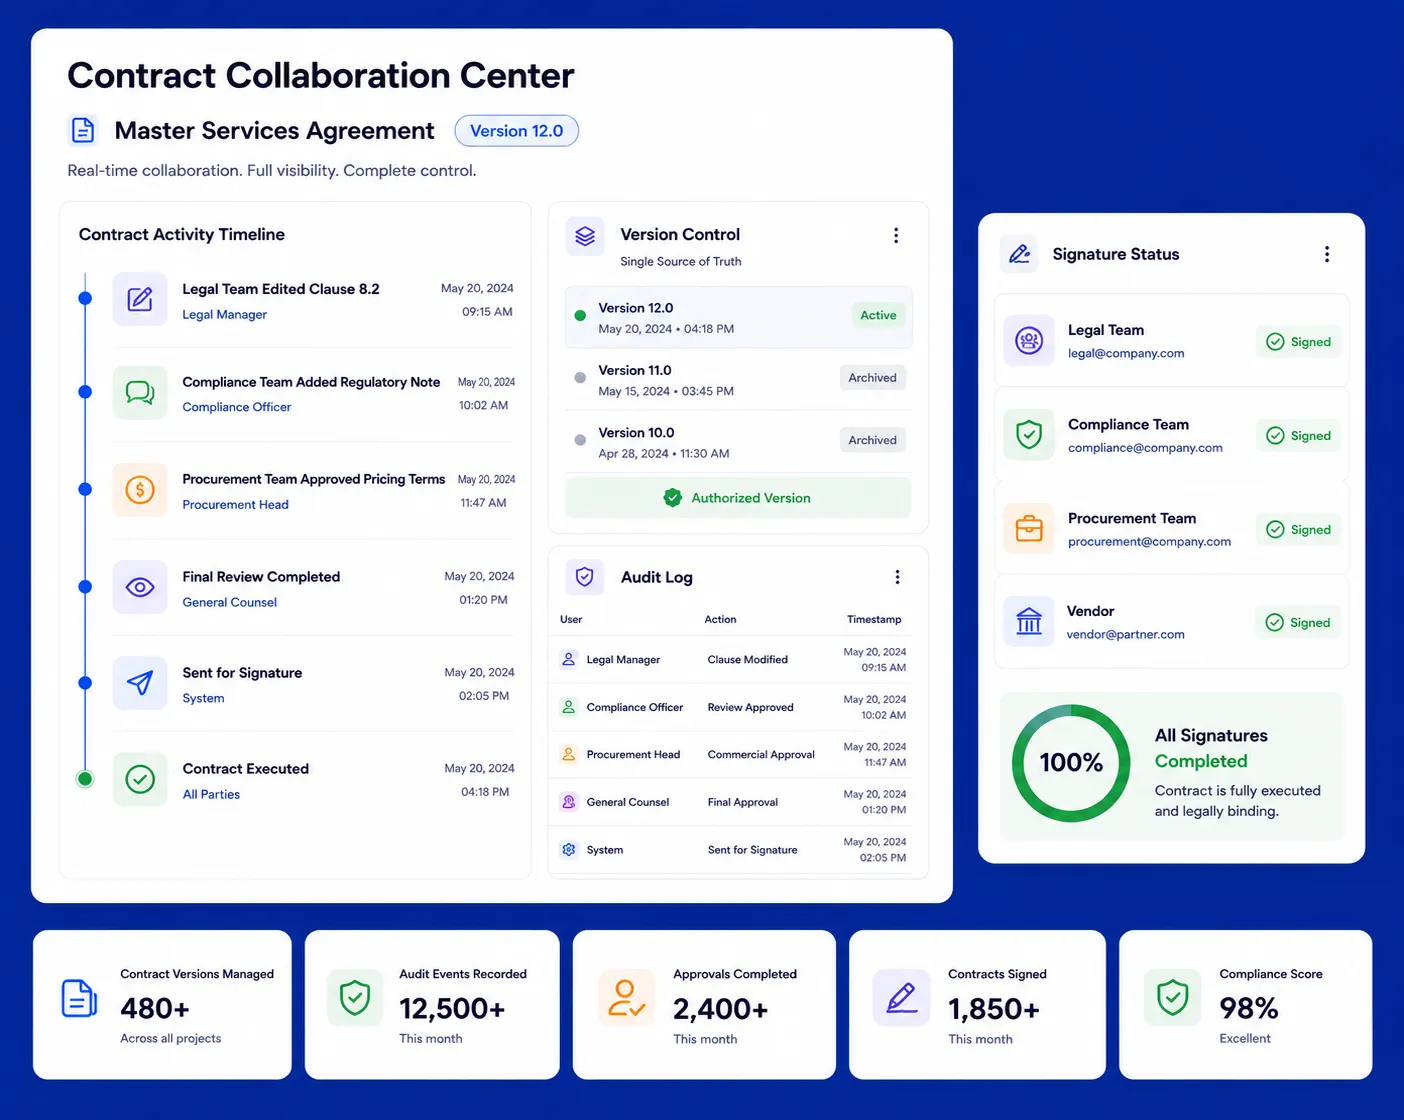This screenshot has height=1120, width=1404.
Task: Click the Final Approval action cell
Action: pyautogui.click(x=743, y=802)
